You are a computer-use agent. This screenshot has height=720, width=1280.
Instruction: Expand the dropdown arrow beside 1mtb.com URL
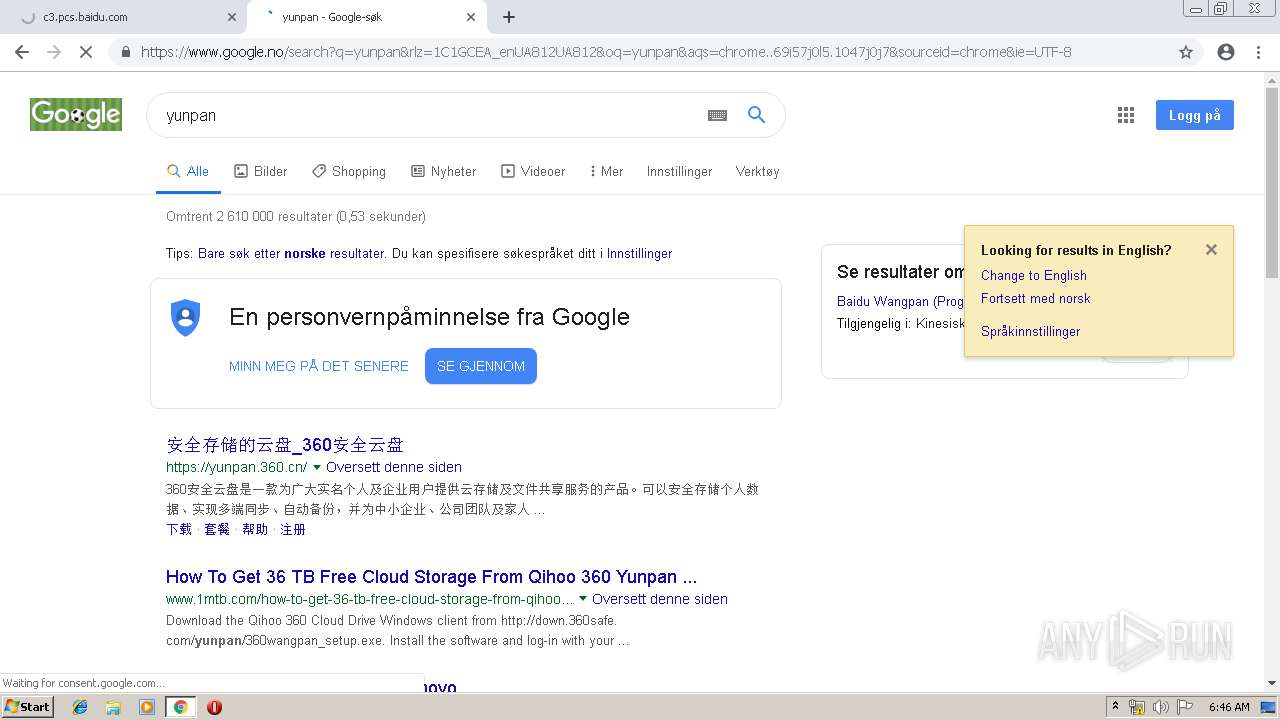pyautogui.click(x=583, y=599)
